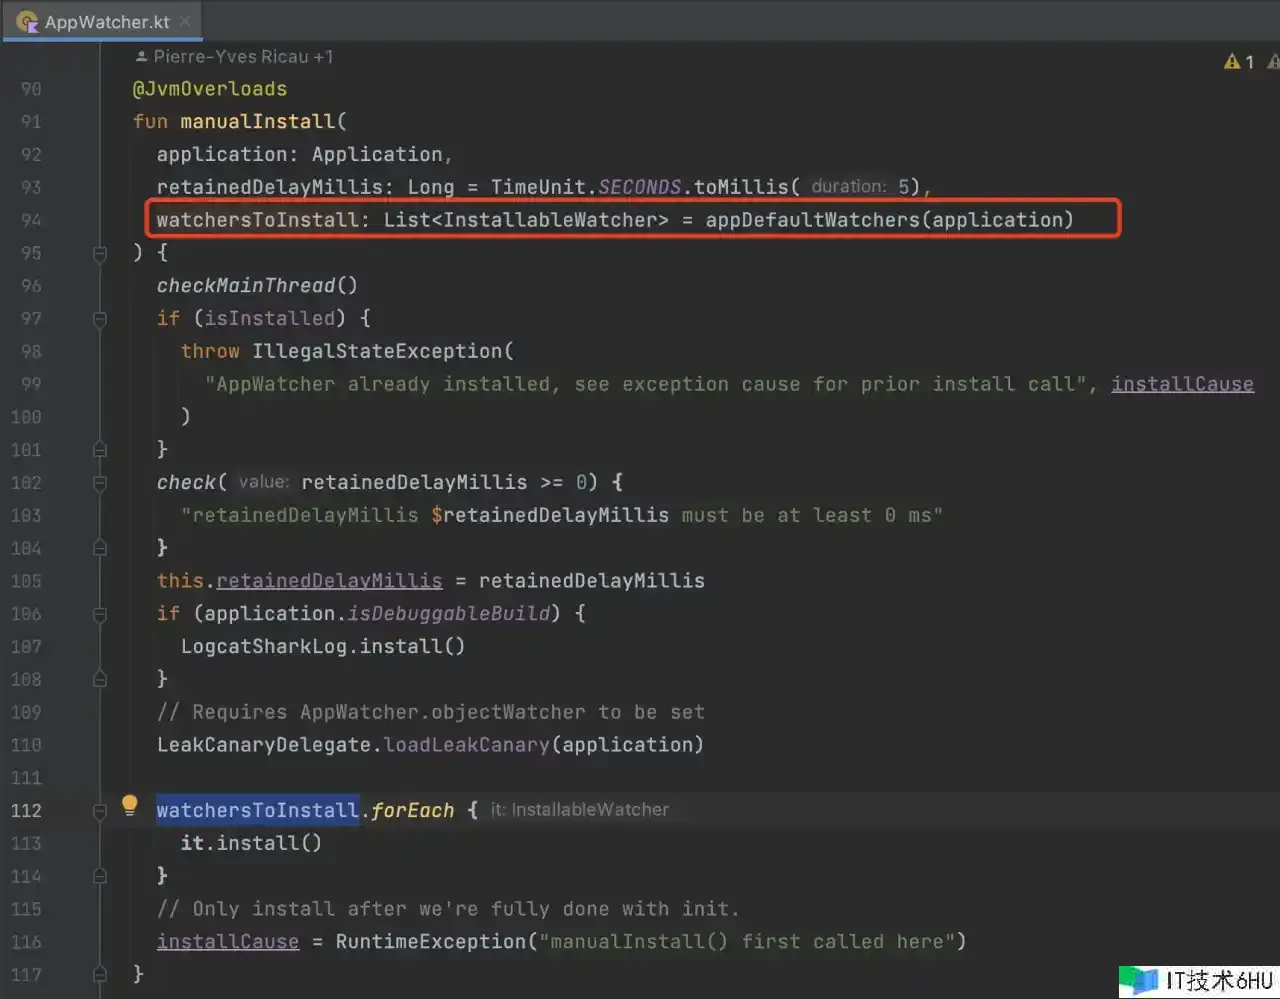The width and height of the screenshot is (1280, 999).
Task: Collapse the function body at line 95
Action: [100, 253]
